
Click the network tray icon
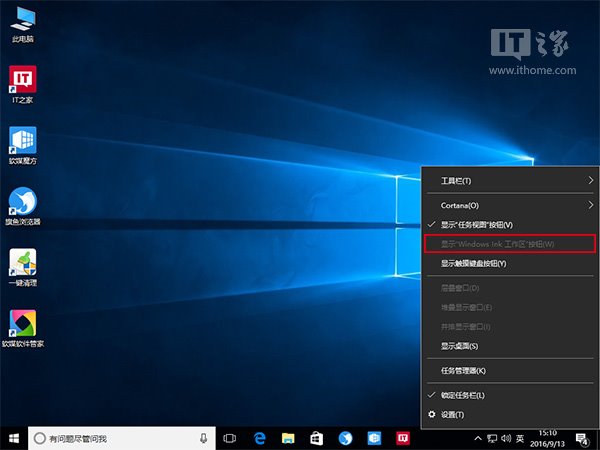tap(492, 439)
